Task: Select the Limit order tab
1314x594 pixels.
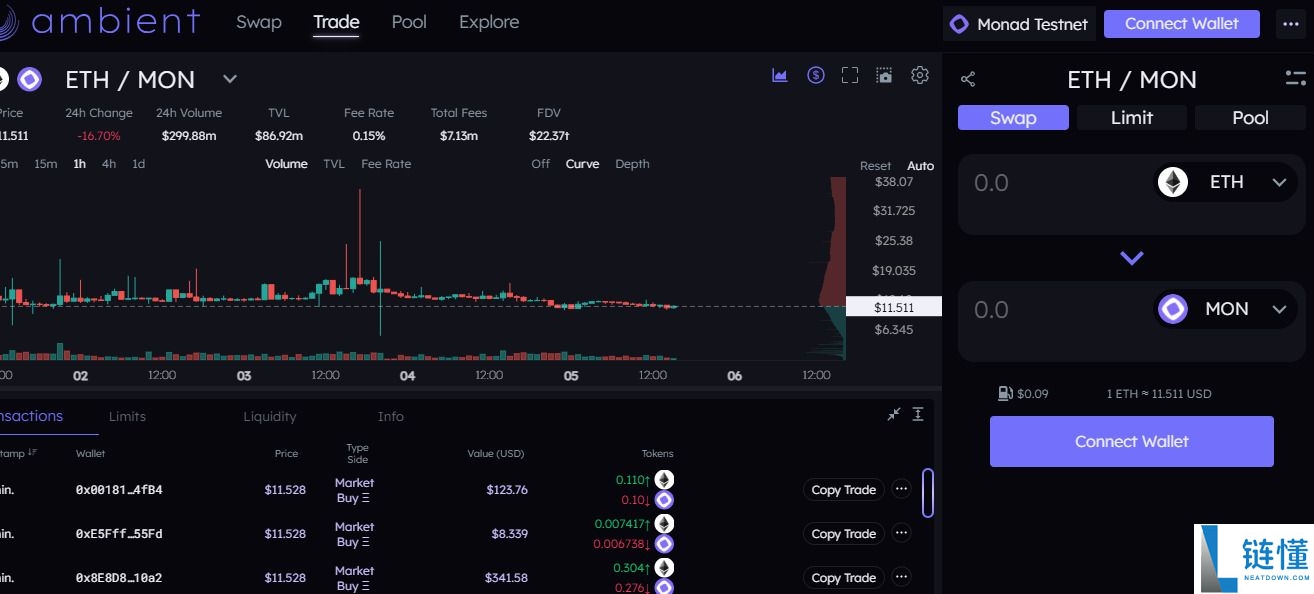Action: pos(1132,117)
